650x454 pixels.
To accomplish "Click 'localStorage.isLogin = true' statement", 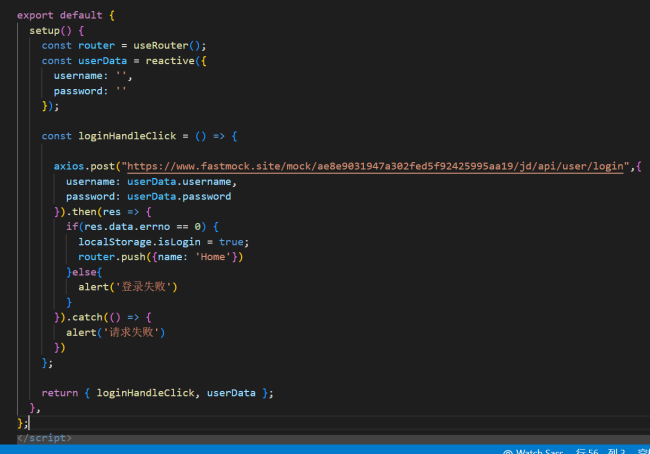I will click(163, 242).
